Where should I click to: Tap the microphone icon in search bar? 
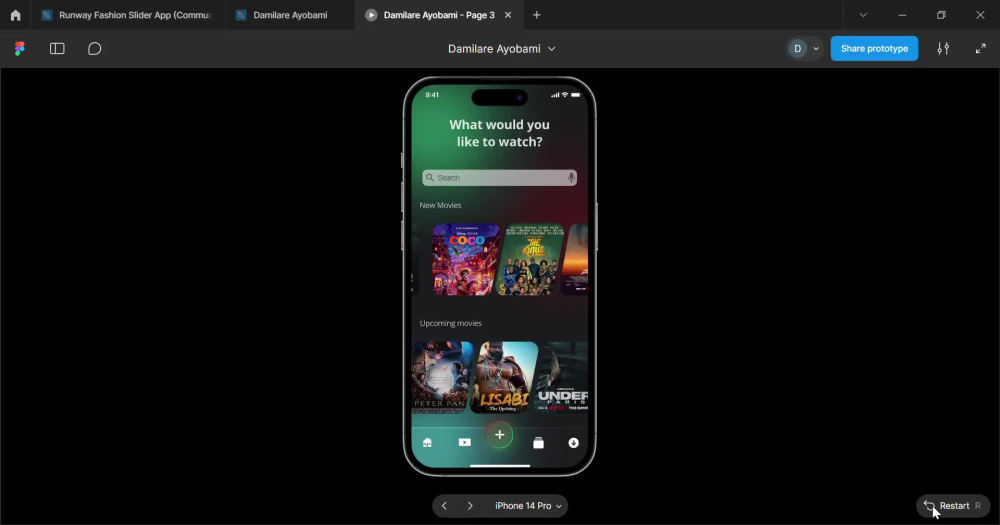pos(571,178)
